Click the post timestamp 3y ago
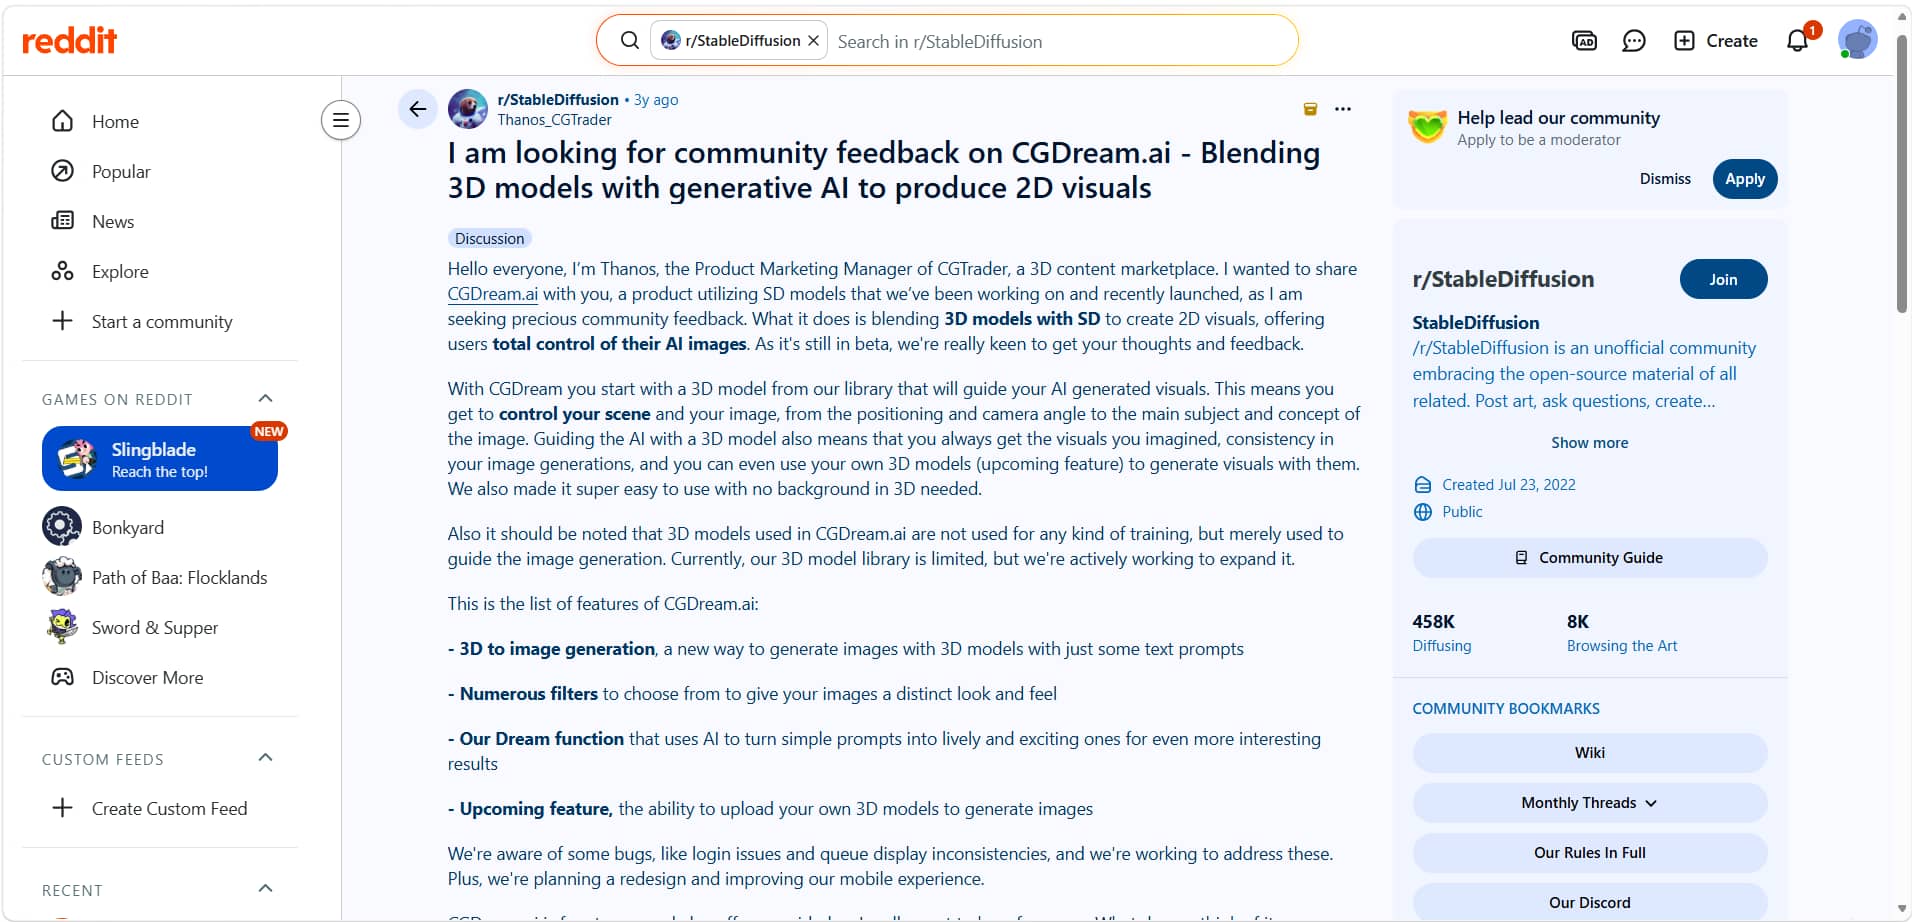Viewport: 1912px width, 922px height. pos(656,100)
